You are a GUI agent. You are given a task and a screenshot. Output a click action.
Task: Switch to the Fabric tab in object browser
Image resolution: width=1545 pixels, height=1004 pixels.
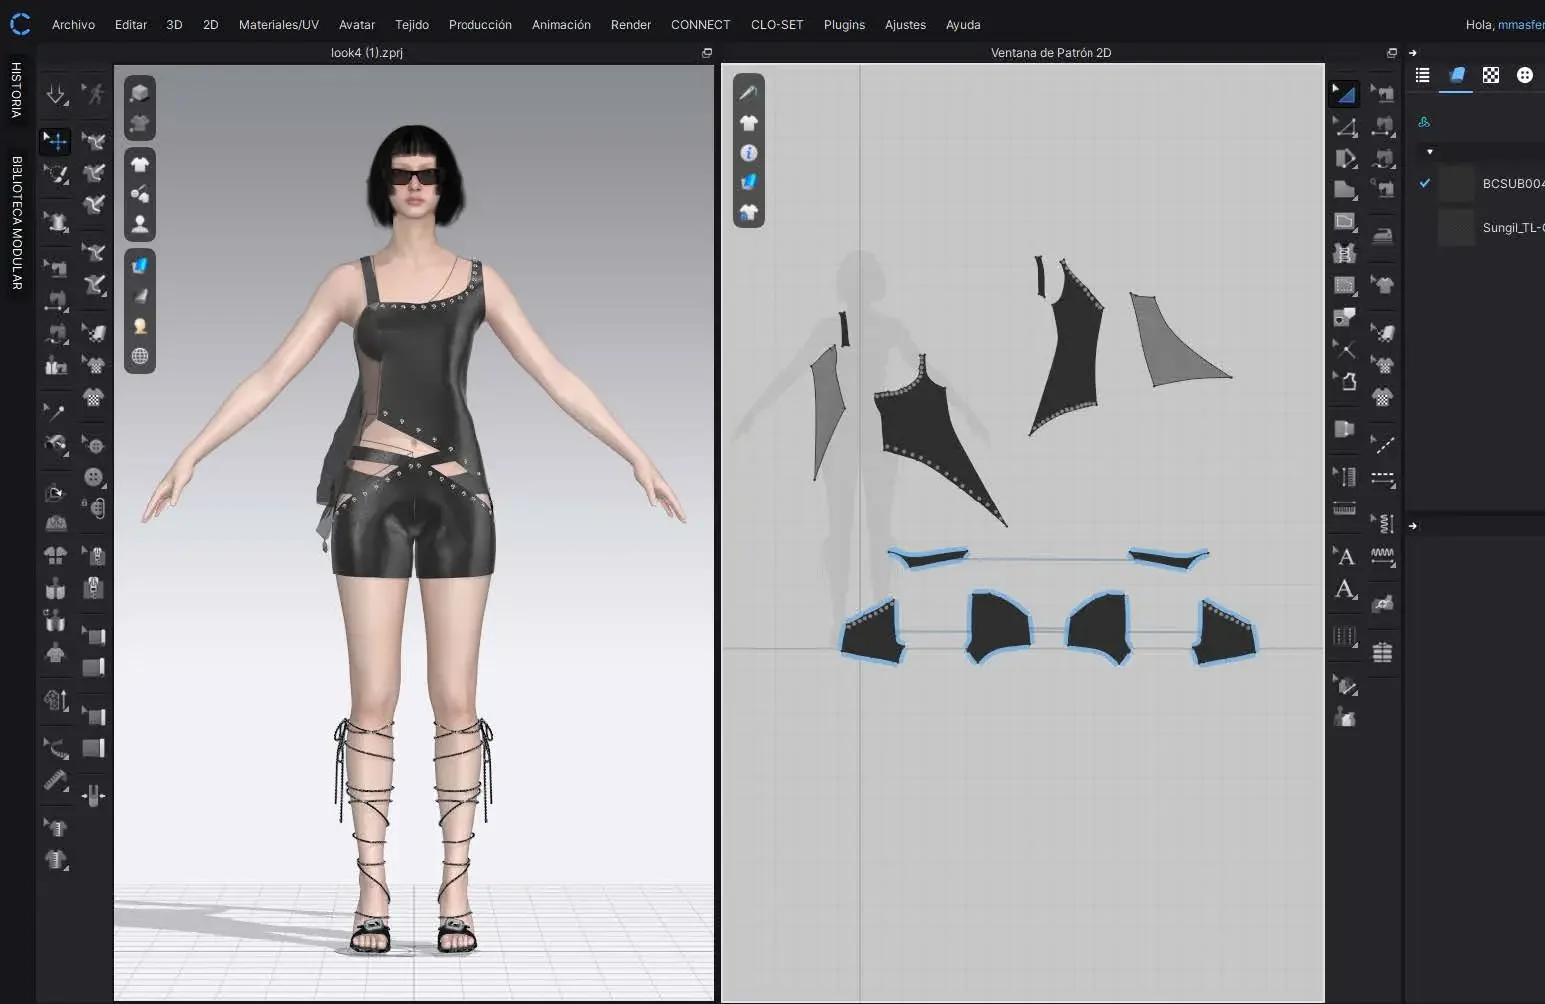pyautogui.click(x=1457, y=75)
